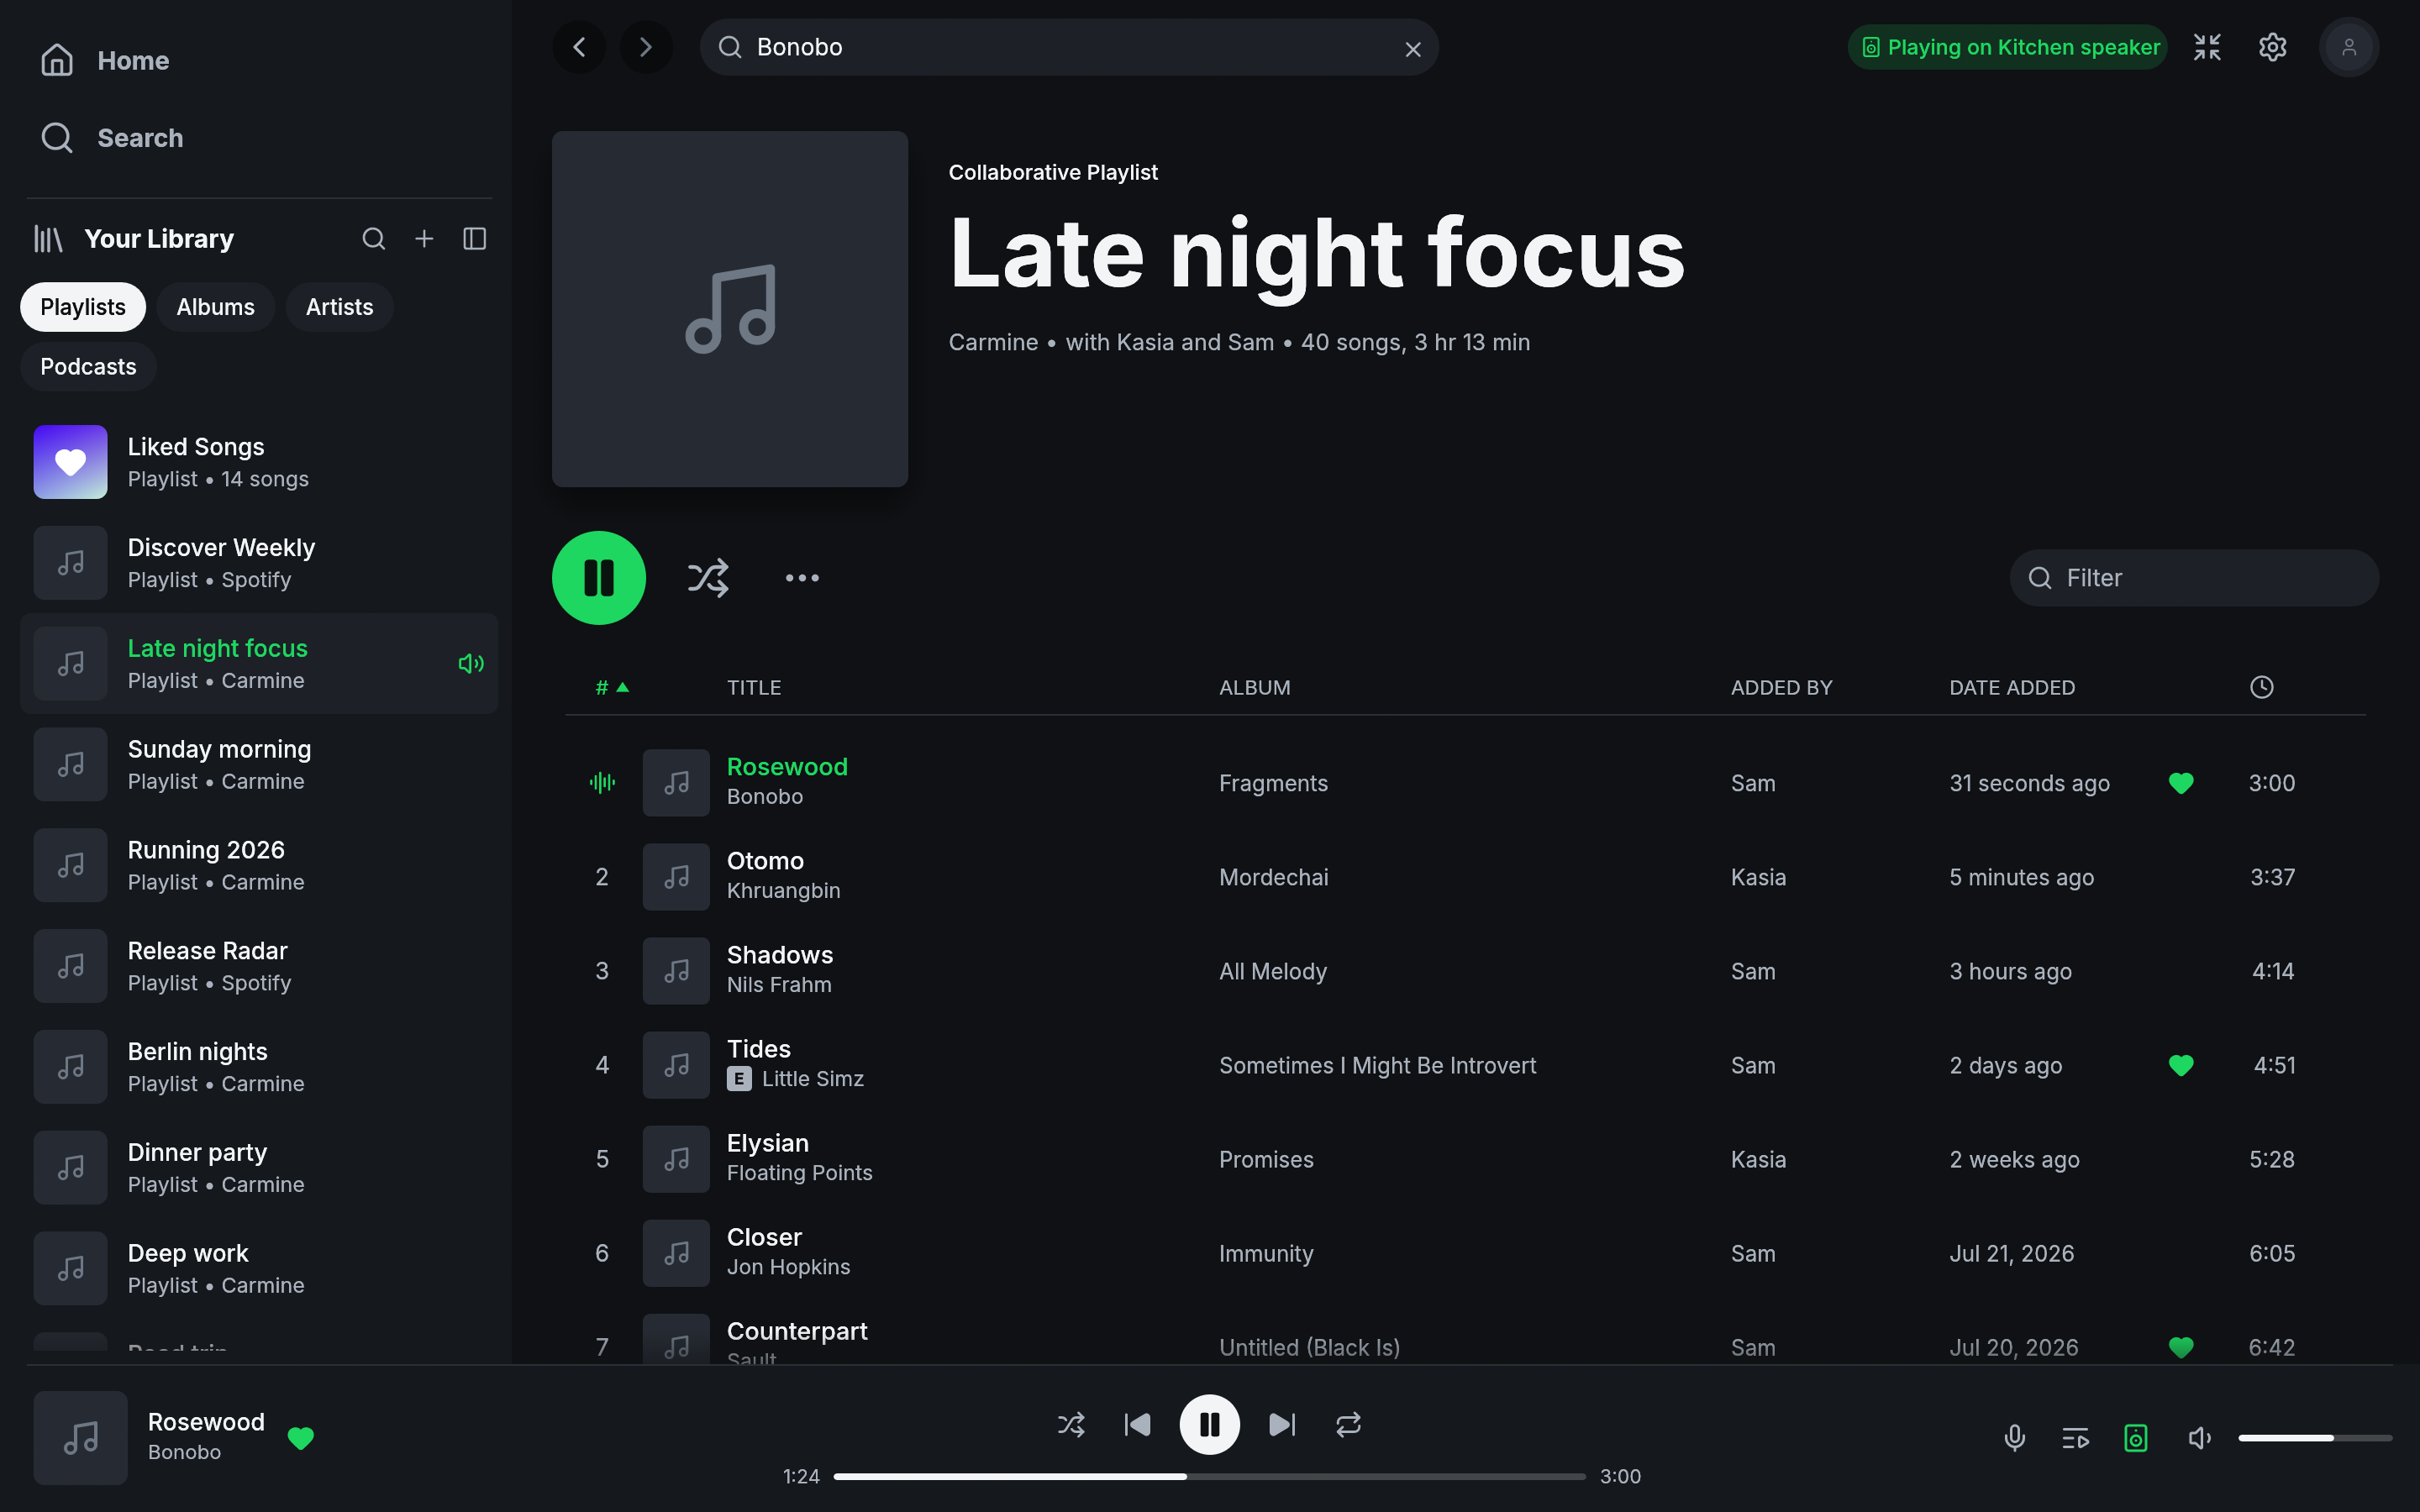Open the user profile avatar
Image resolution: width=2420 pixels, height=1512 pixels.
[2348, 47]
